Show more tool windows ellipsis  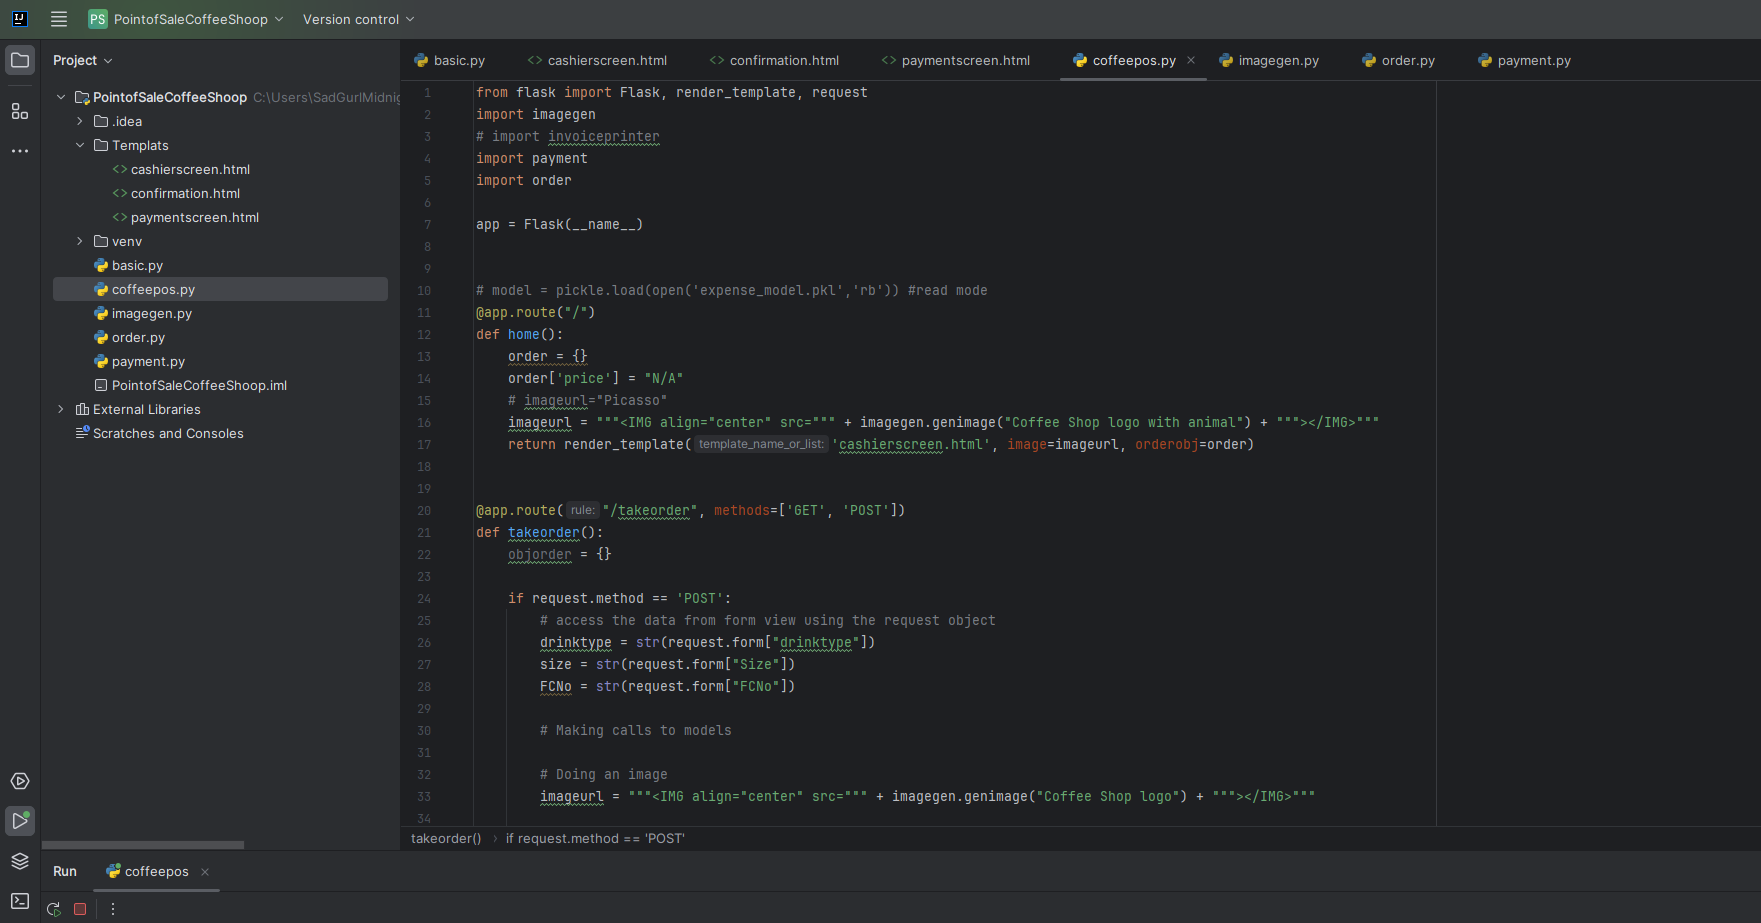(20, 151)
